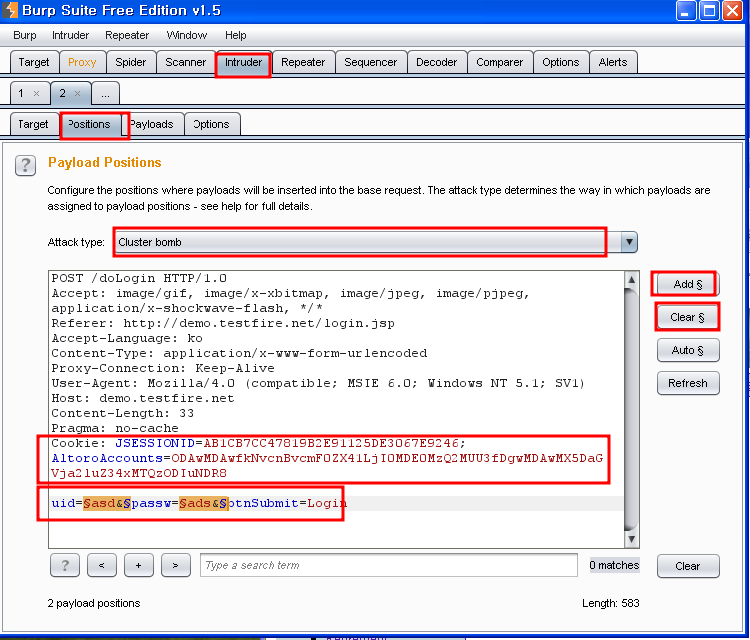
Task: Click the request editor scrollbar thumb
Action: click(x=631, y=409)
